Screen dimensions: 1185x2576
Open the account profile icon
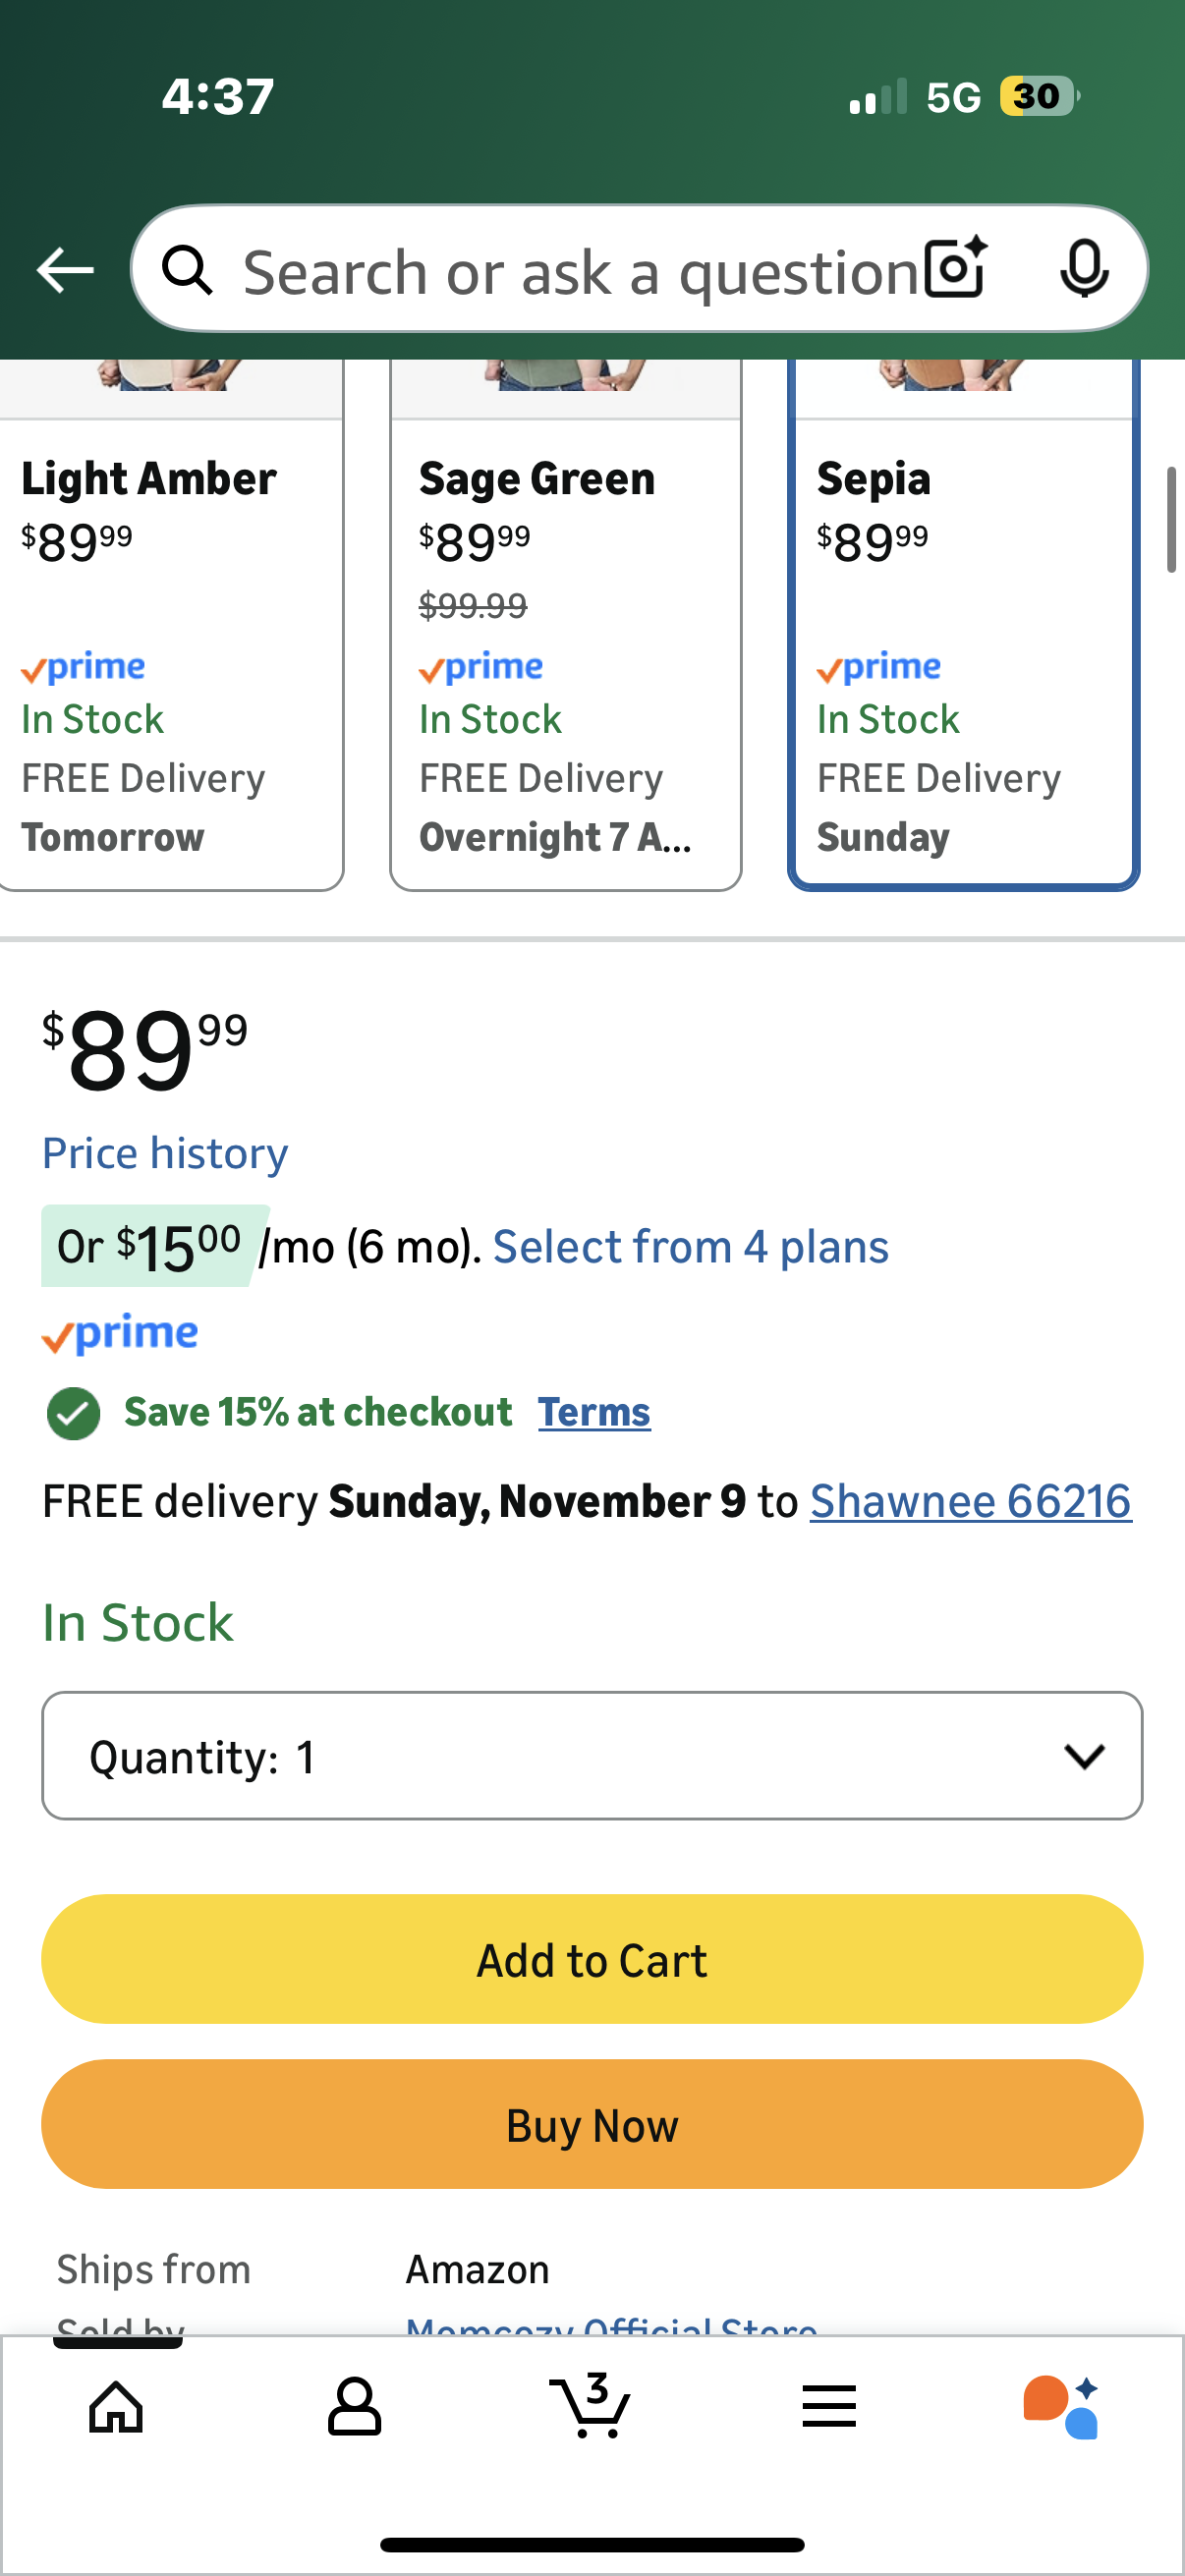click(x=354, y=2406)
